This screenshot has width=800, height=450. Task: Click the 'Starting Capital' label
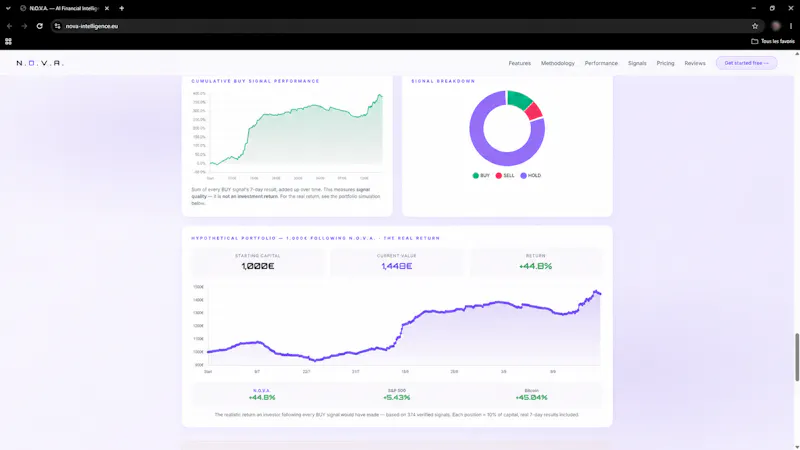[258, 256]
